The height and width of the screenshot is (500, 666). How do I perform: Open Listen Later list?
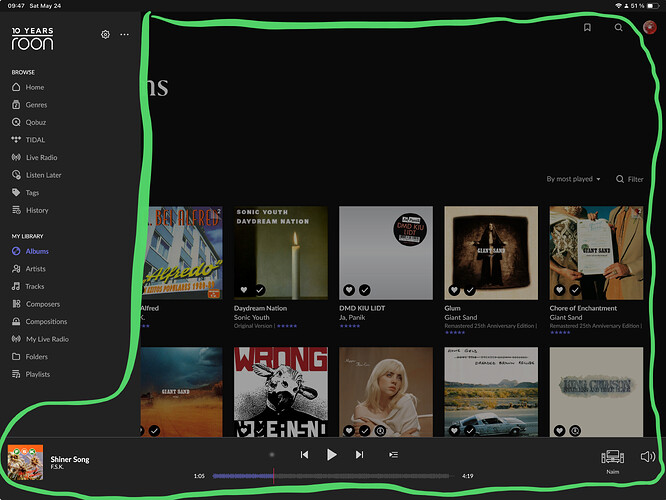[x=37, y=175]
